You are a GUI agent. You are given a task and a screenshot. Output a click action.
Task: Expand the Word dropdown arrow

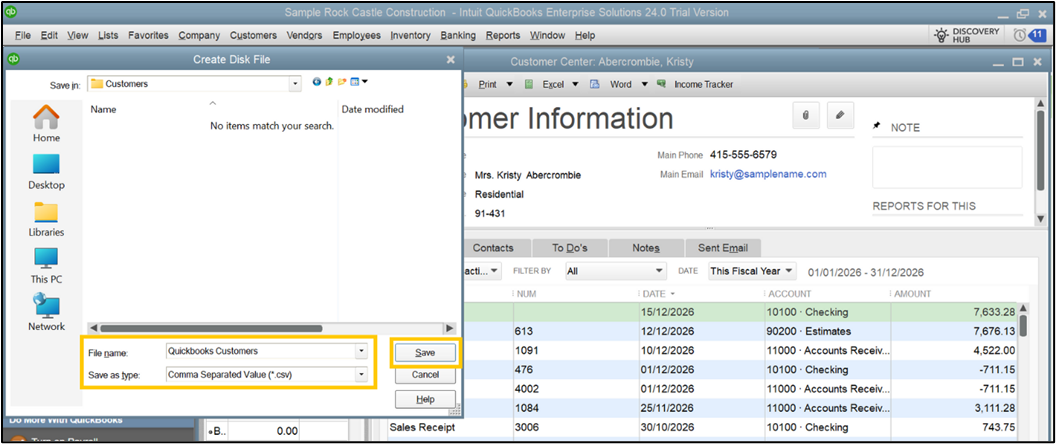(644, 85)
